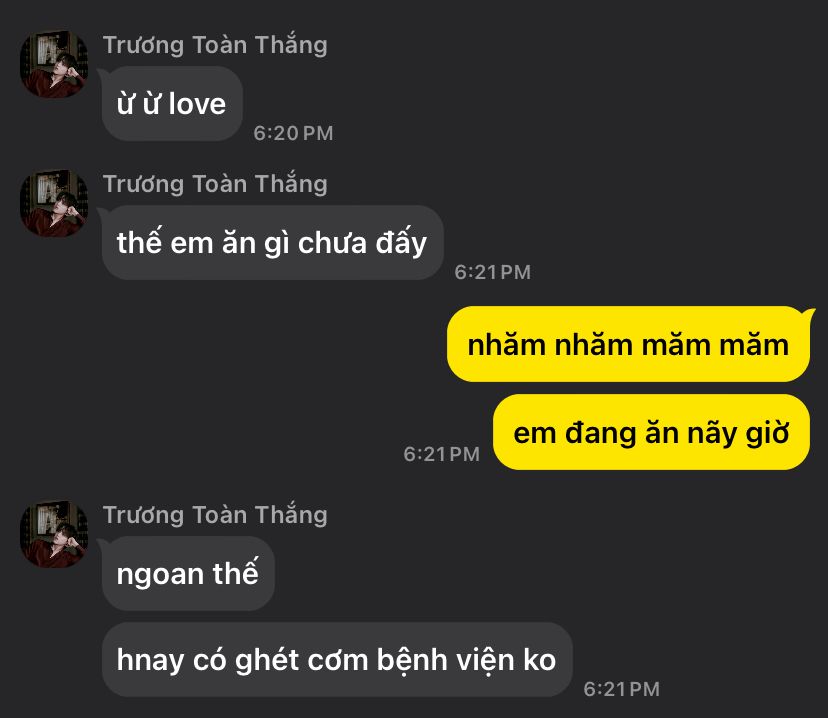Click 'măm măm' text in the yellow bubble
828x718 pixels.
(715, 345)
